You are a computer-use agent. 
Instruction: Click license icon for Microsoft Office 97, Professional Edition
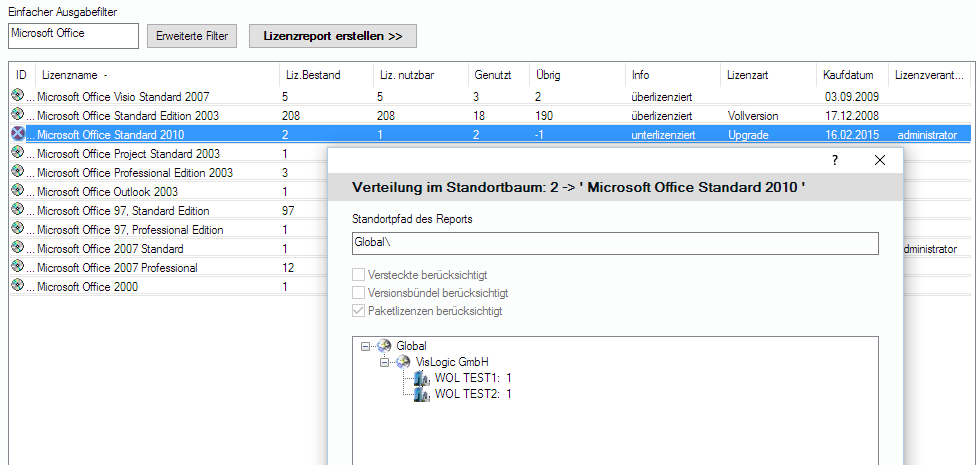17,229
